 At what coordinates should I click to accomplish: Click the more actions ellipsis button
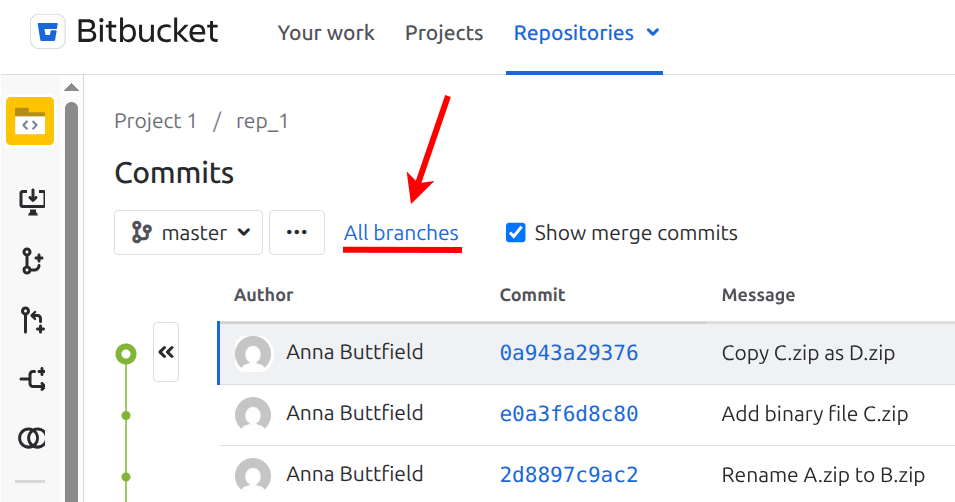297,233
